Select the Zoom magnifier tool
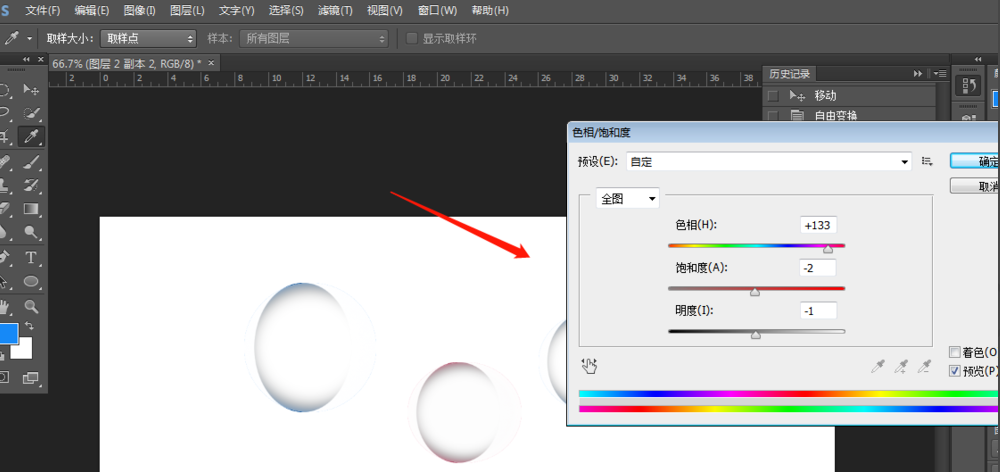The height and width of the screenshot is (472, 1000). 31,307
